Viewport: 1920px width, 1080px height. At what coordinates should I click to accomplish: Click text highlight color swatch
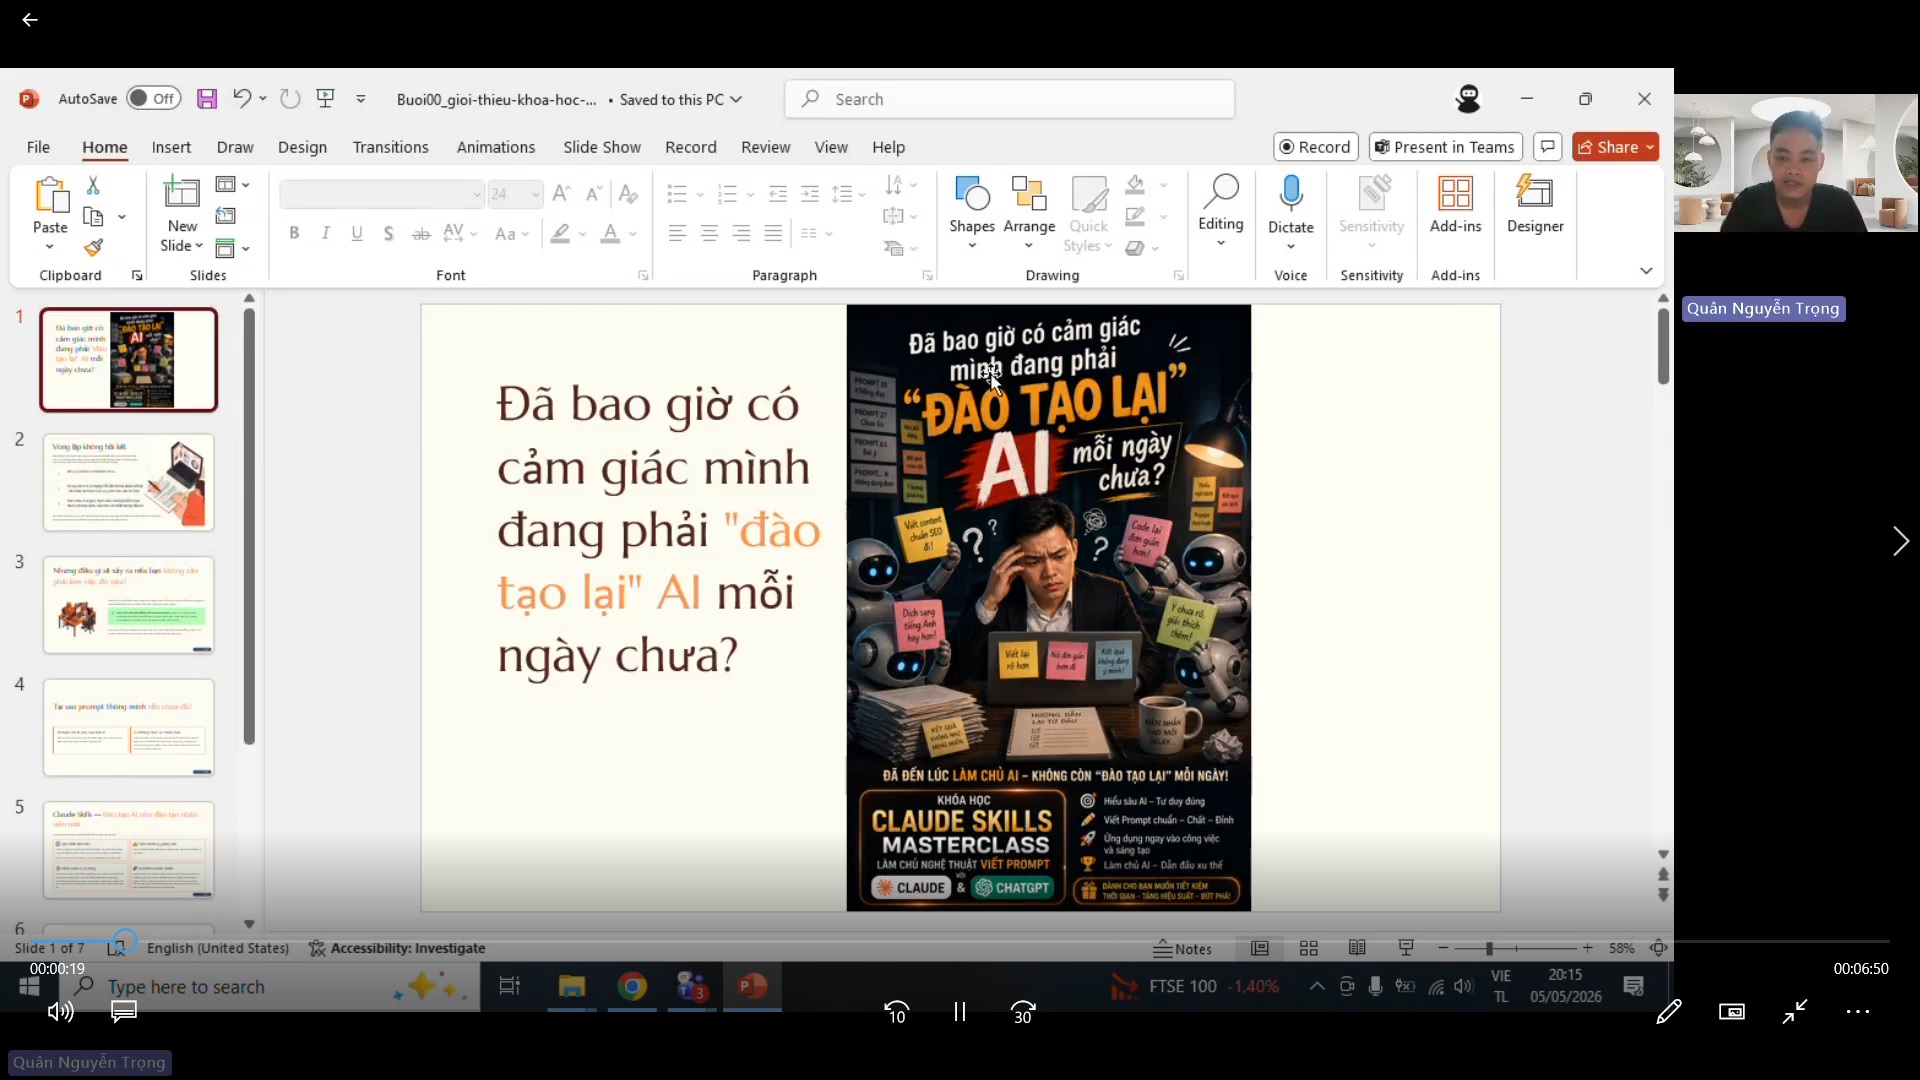click(x=561, y=233)
